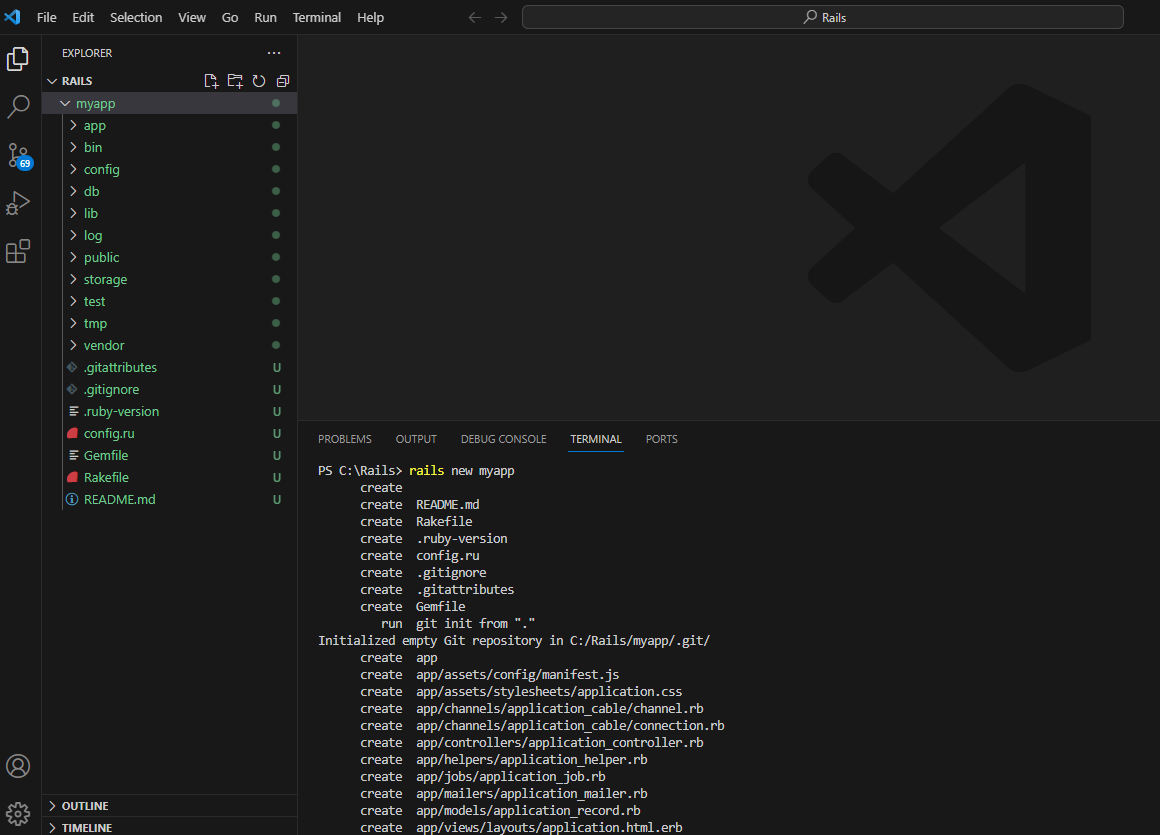Expand the tmp folder

pyautogui.click(x=73, y=323)
